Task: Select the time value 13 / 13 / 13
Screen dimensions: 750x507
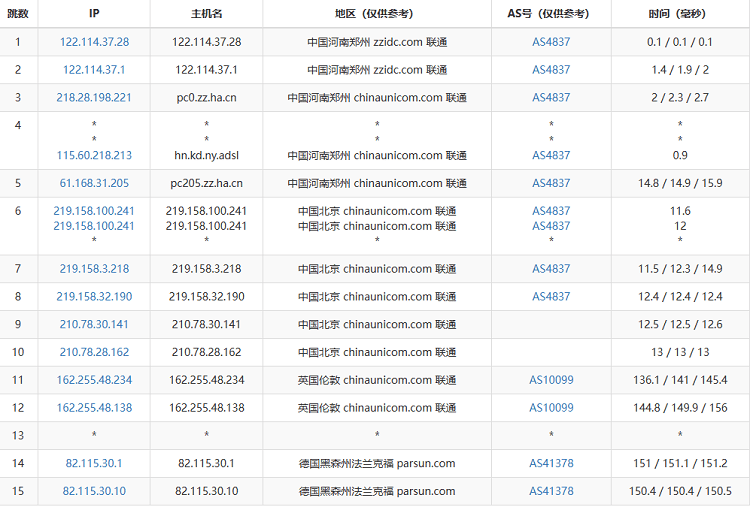Action: (680, 352)
